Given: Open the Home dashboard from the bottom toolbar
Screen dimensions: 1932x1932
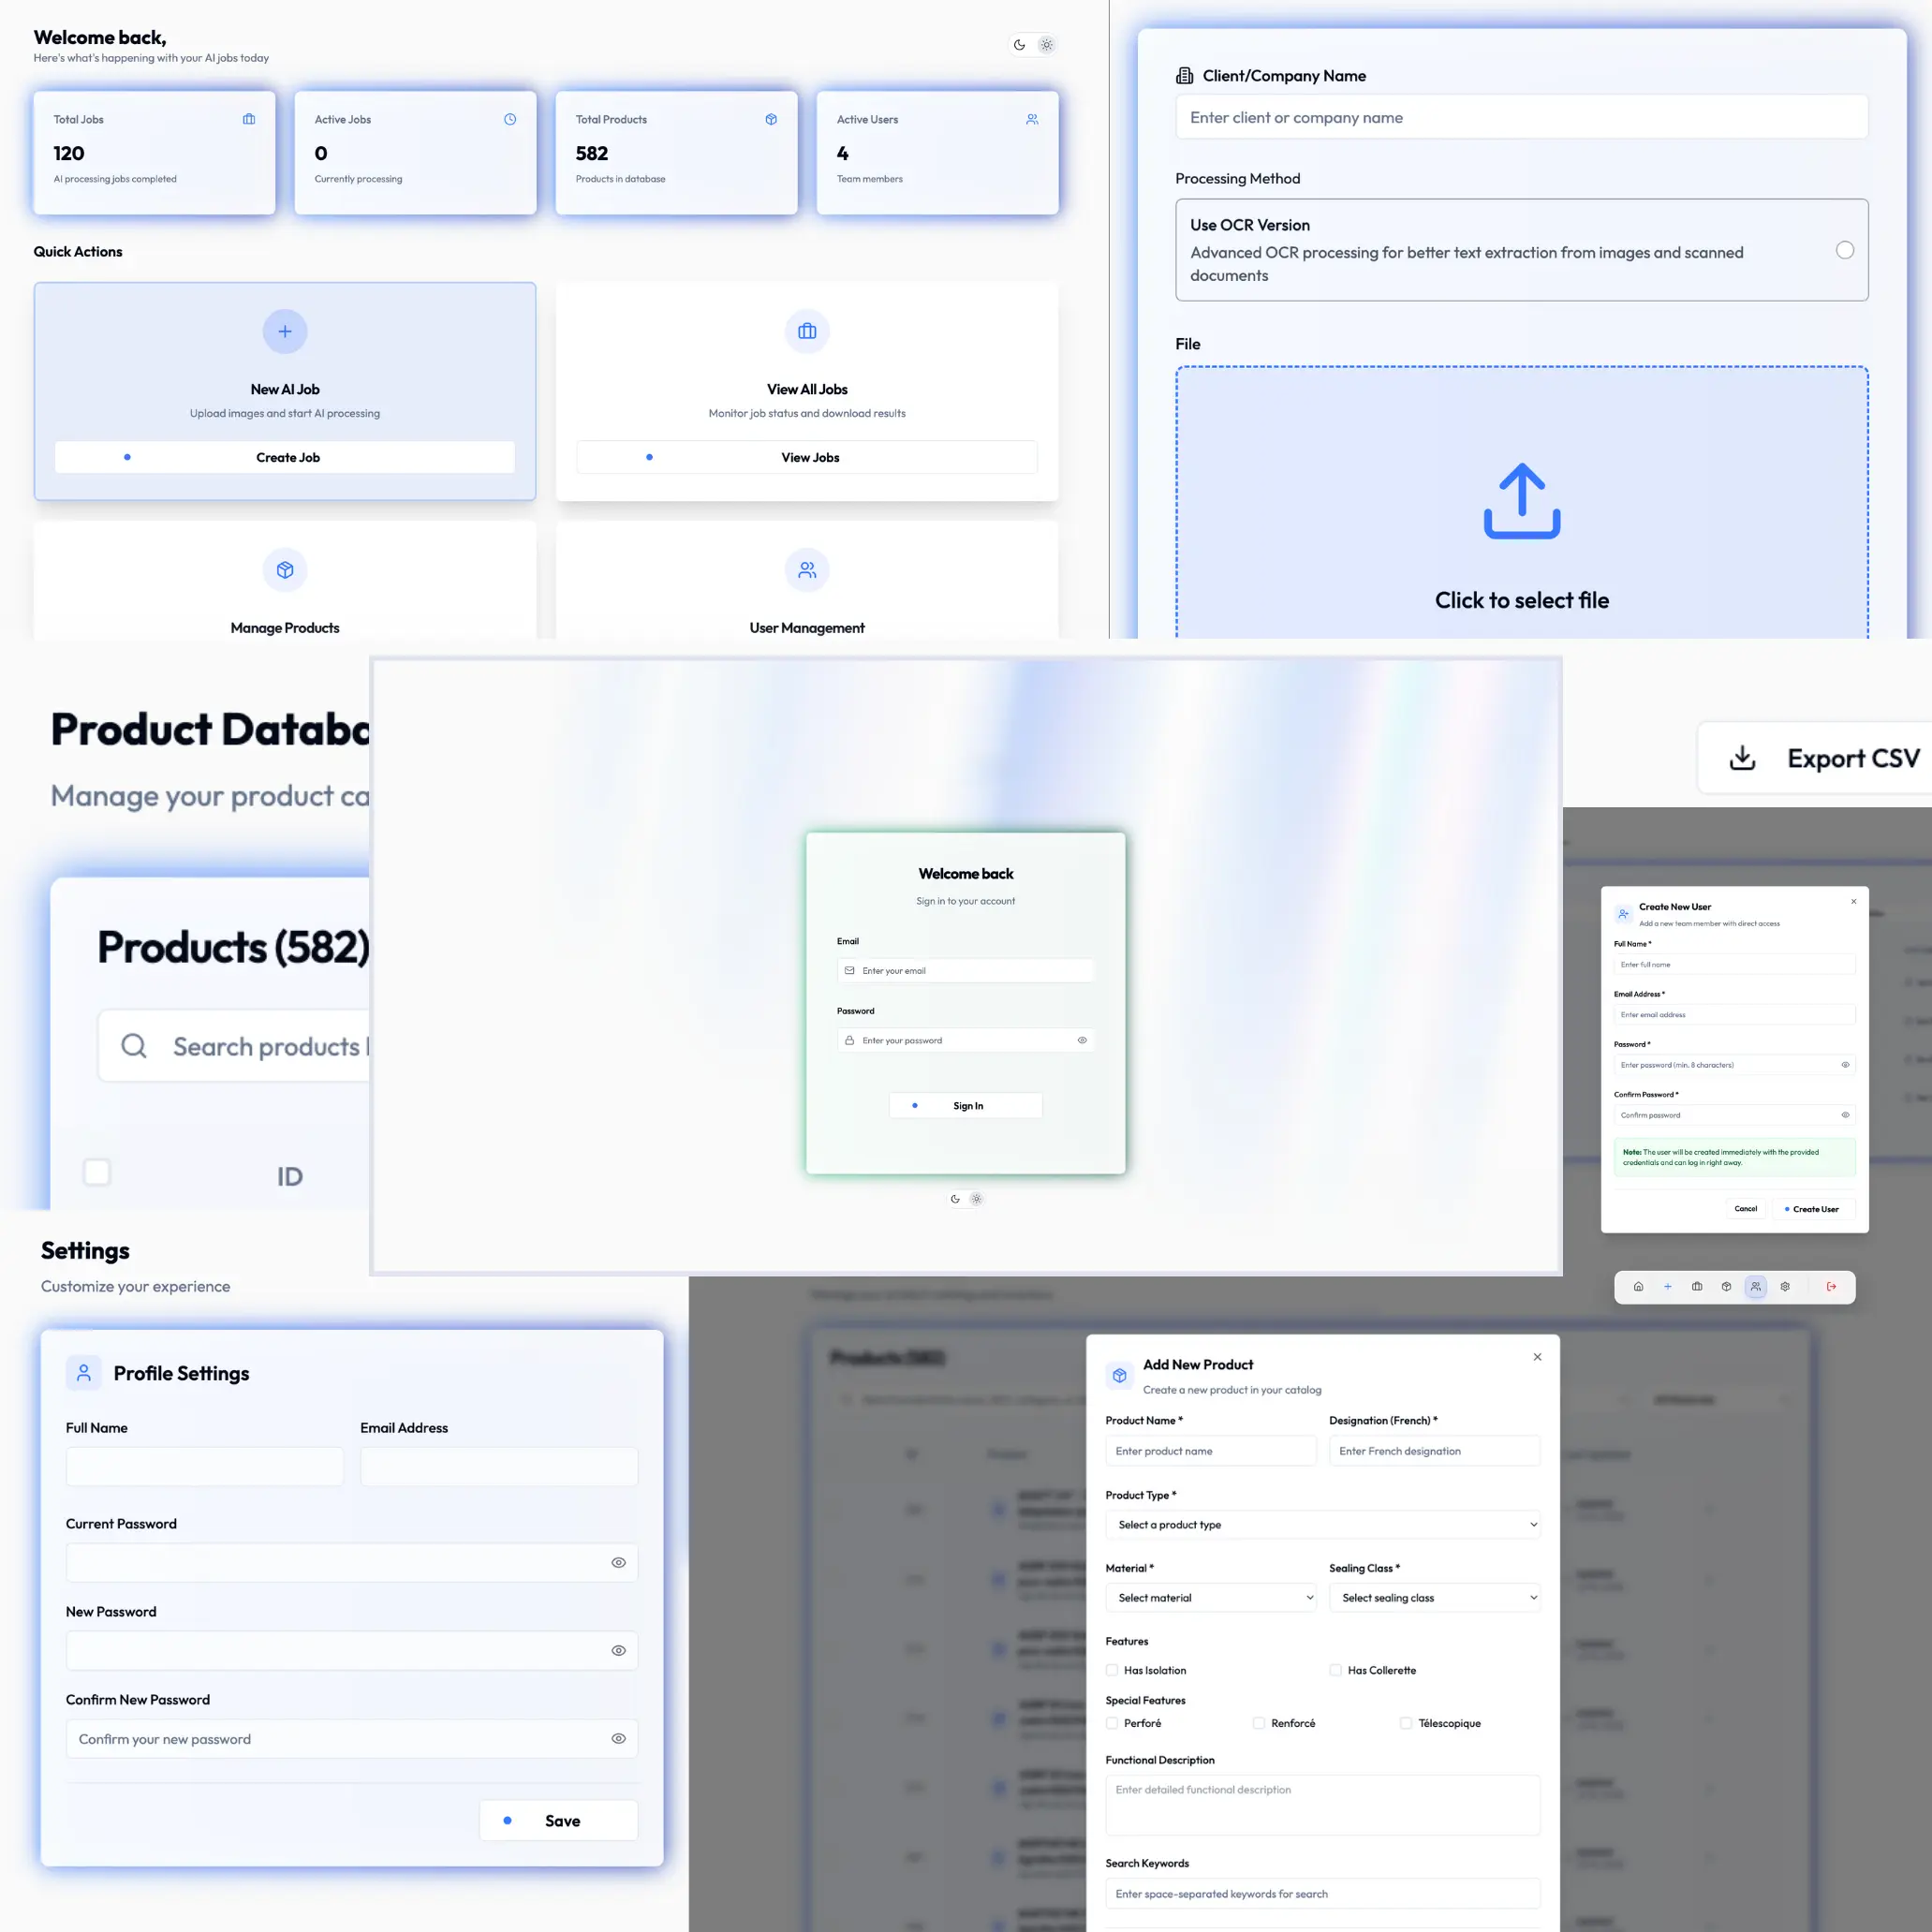Looking at the screenshot, I should point(1638,1287).
